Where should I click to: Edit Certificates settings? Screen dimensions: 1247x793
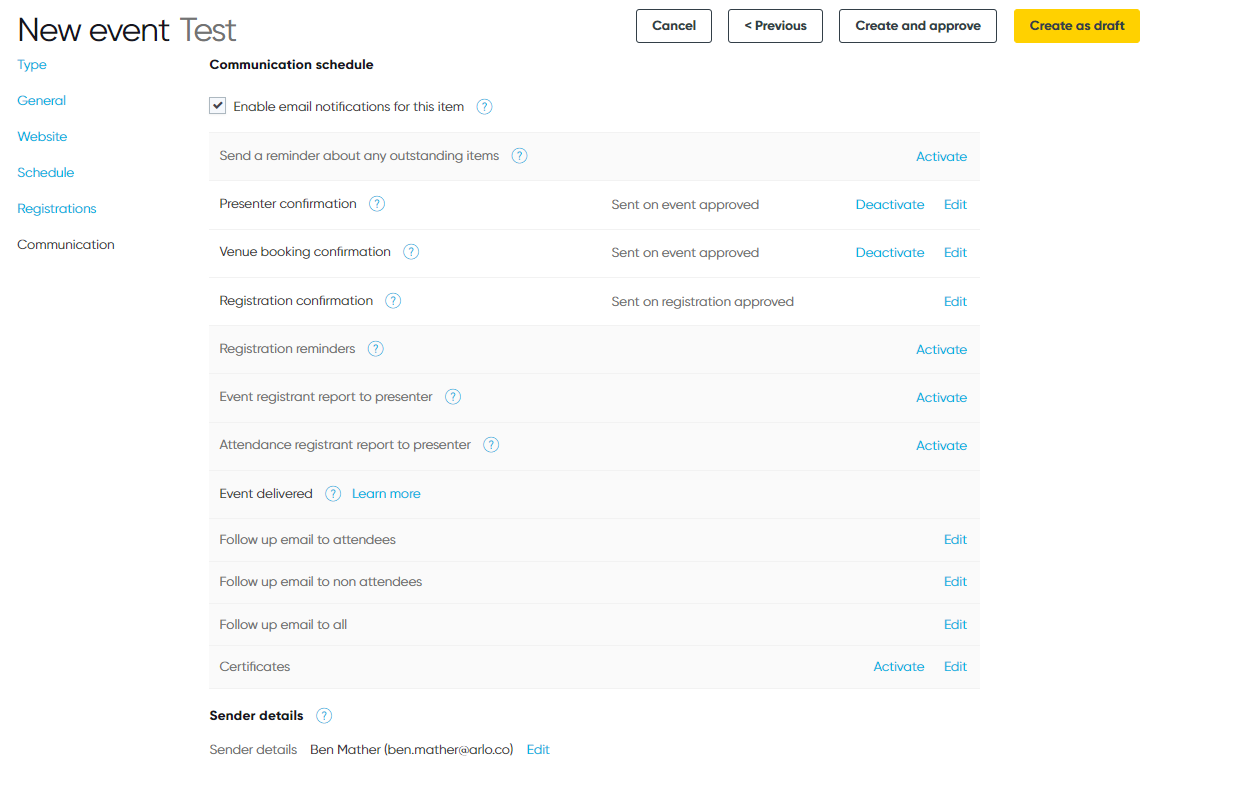[x=956, y=667]
